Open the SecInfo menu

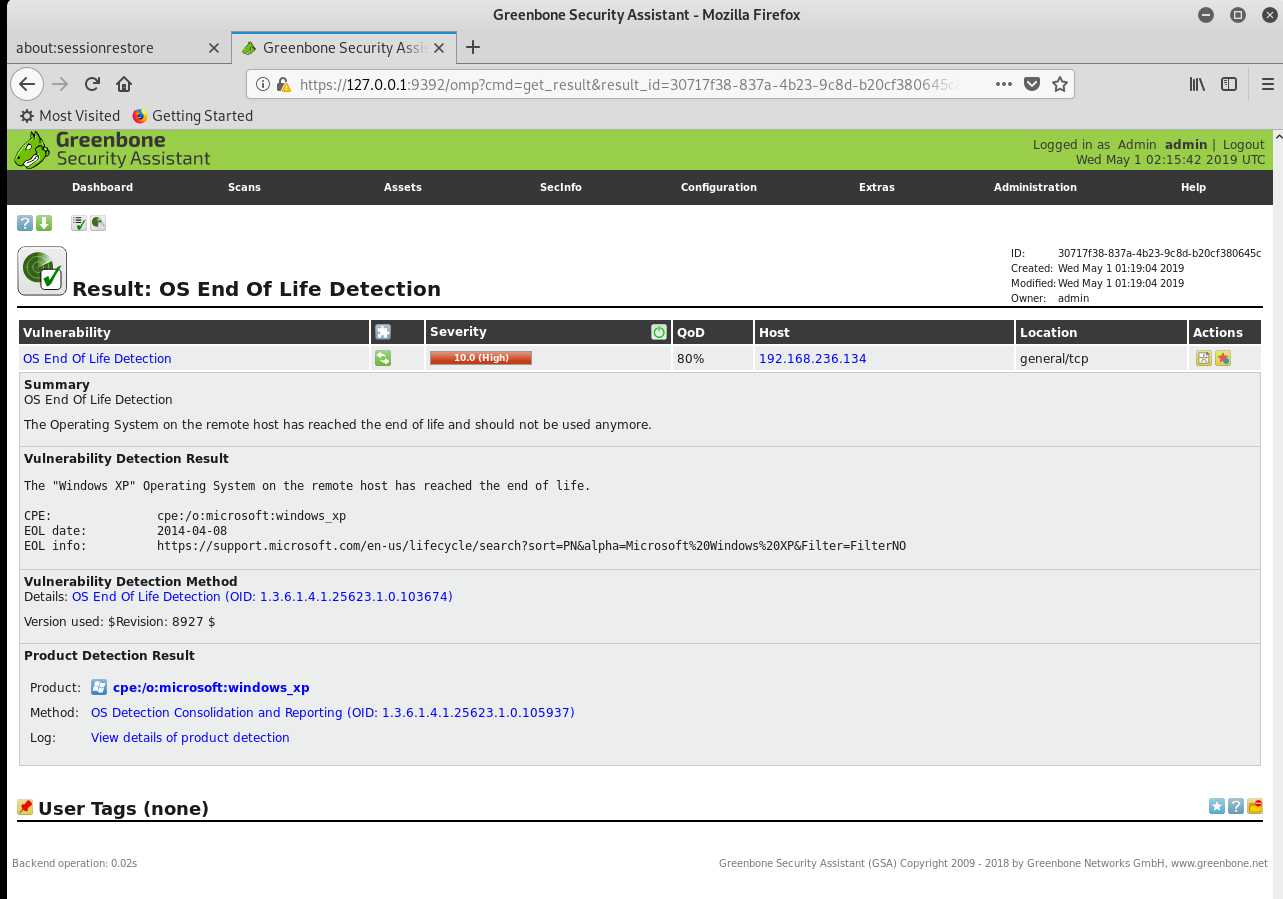pyautogui.click(x=561, y=187)
